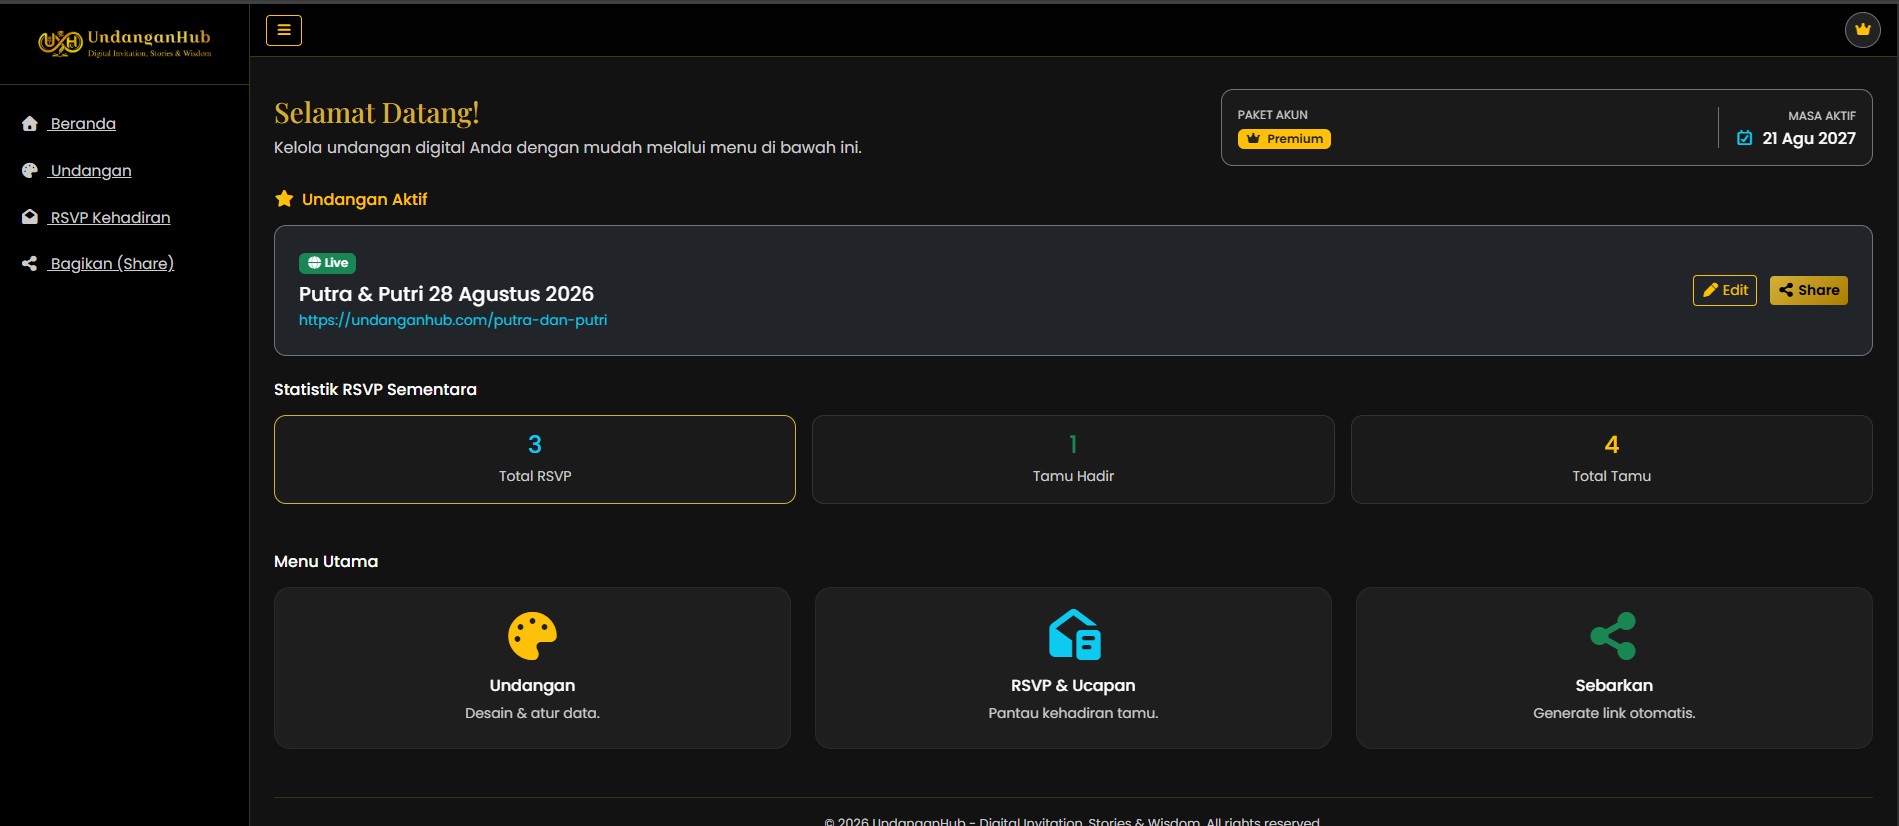
Task: Click 'Desain & atur data.' text
Action: tap(532, 713)
